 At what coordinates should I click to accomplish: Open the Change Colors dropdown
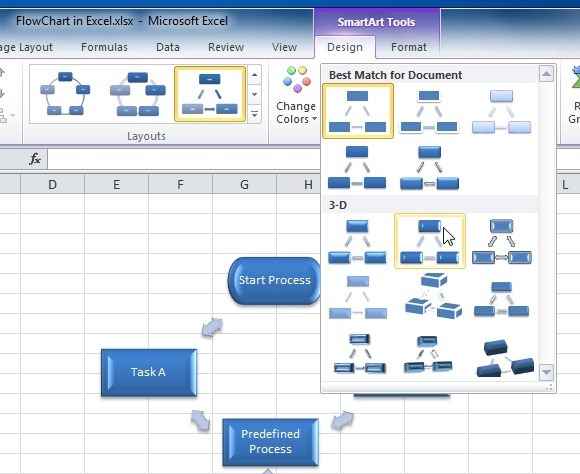[x=296, y=113]
